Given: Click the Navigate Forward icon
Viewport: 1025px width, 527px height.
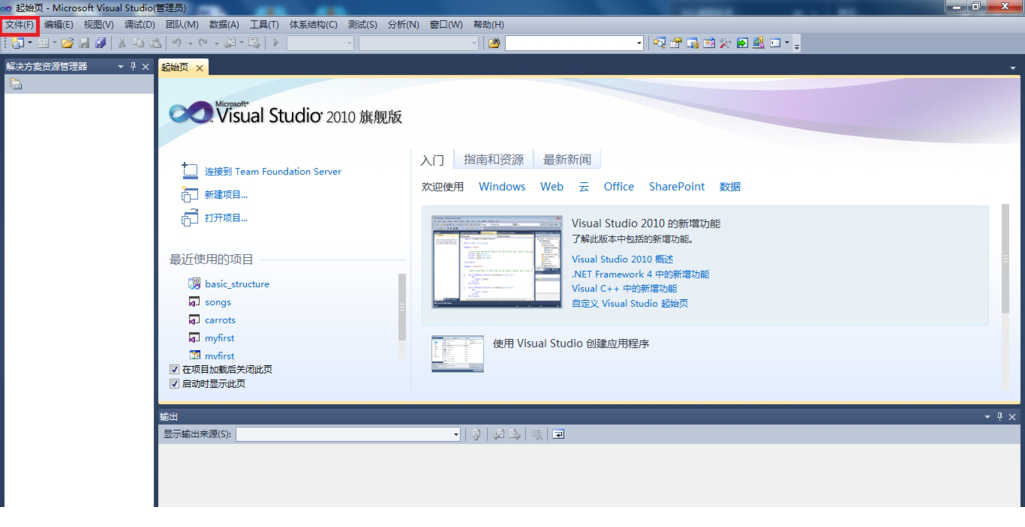Looking at the screenshot, I should click(x=254, y=43).
